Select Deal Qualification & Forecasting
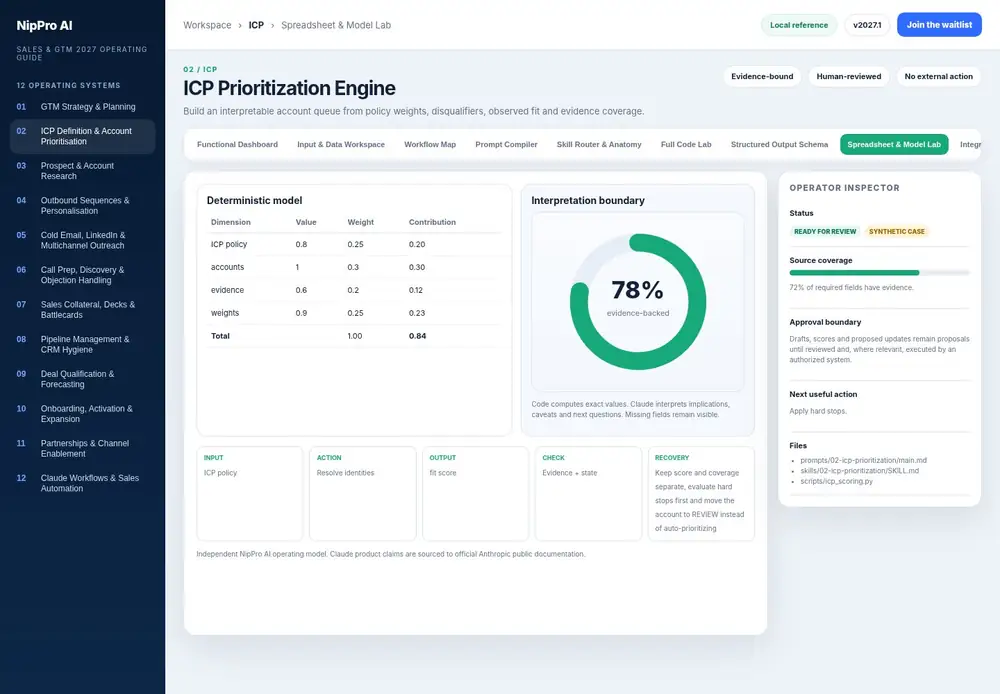This screenshot has height=694, width=1000. point(82,379)
